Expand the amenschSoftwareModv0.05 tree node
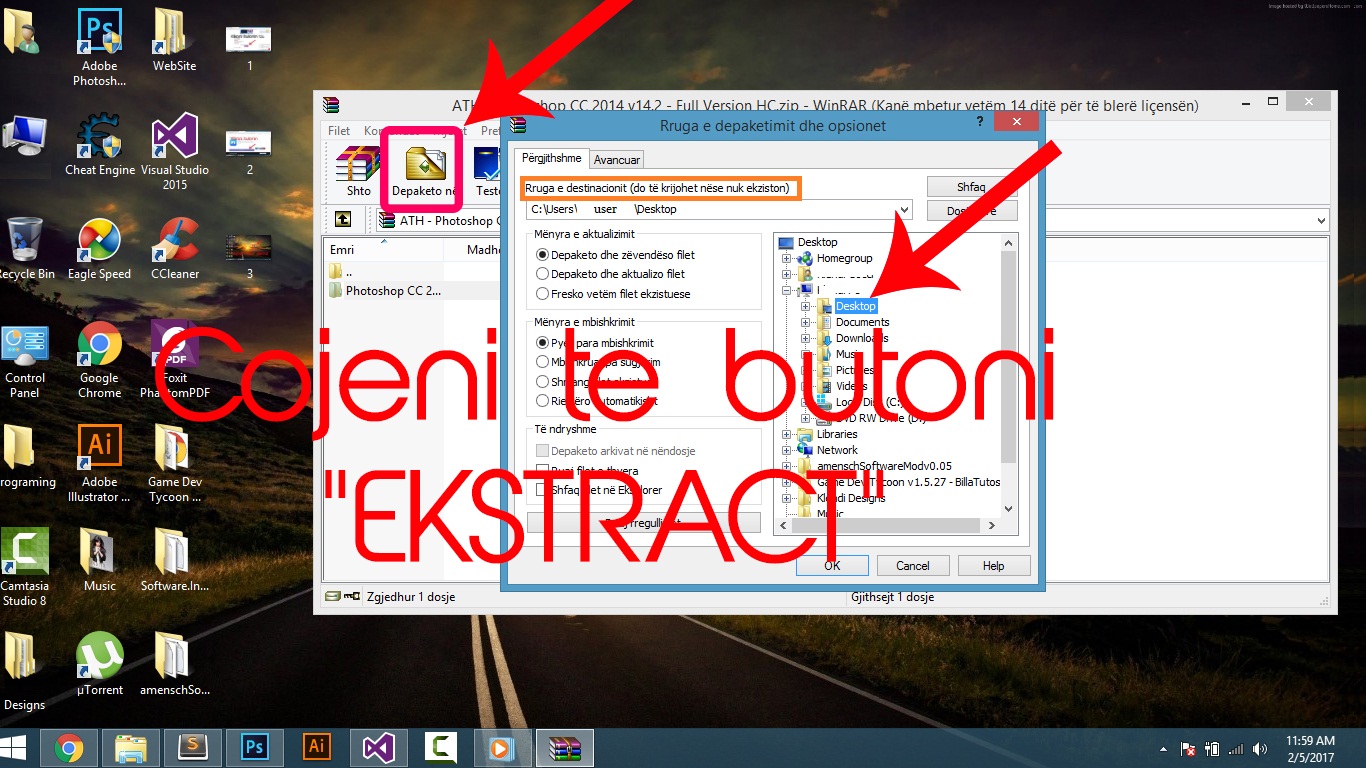Screen dimensions: 1366x768 coord(787,466)
